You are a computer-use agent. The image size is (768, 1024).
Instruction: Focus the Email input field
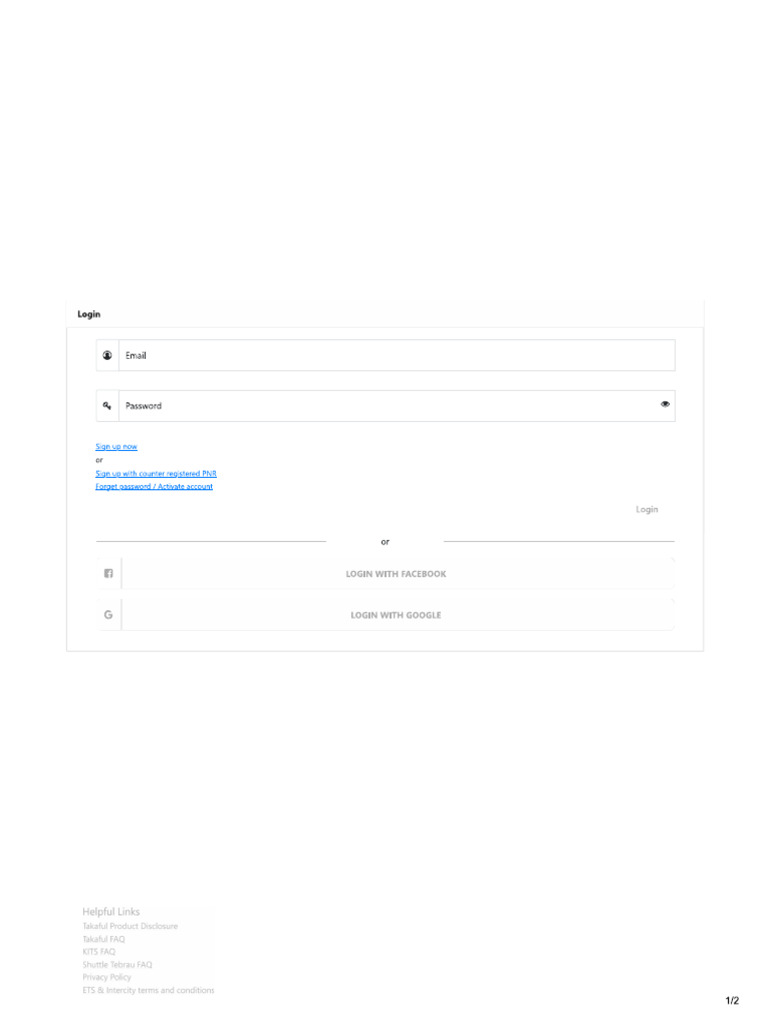pyautogui.click(x=396, y=355)
